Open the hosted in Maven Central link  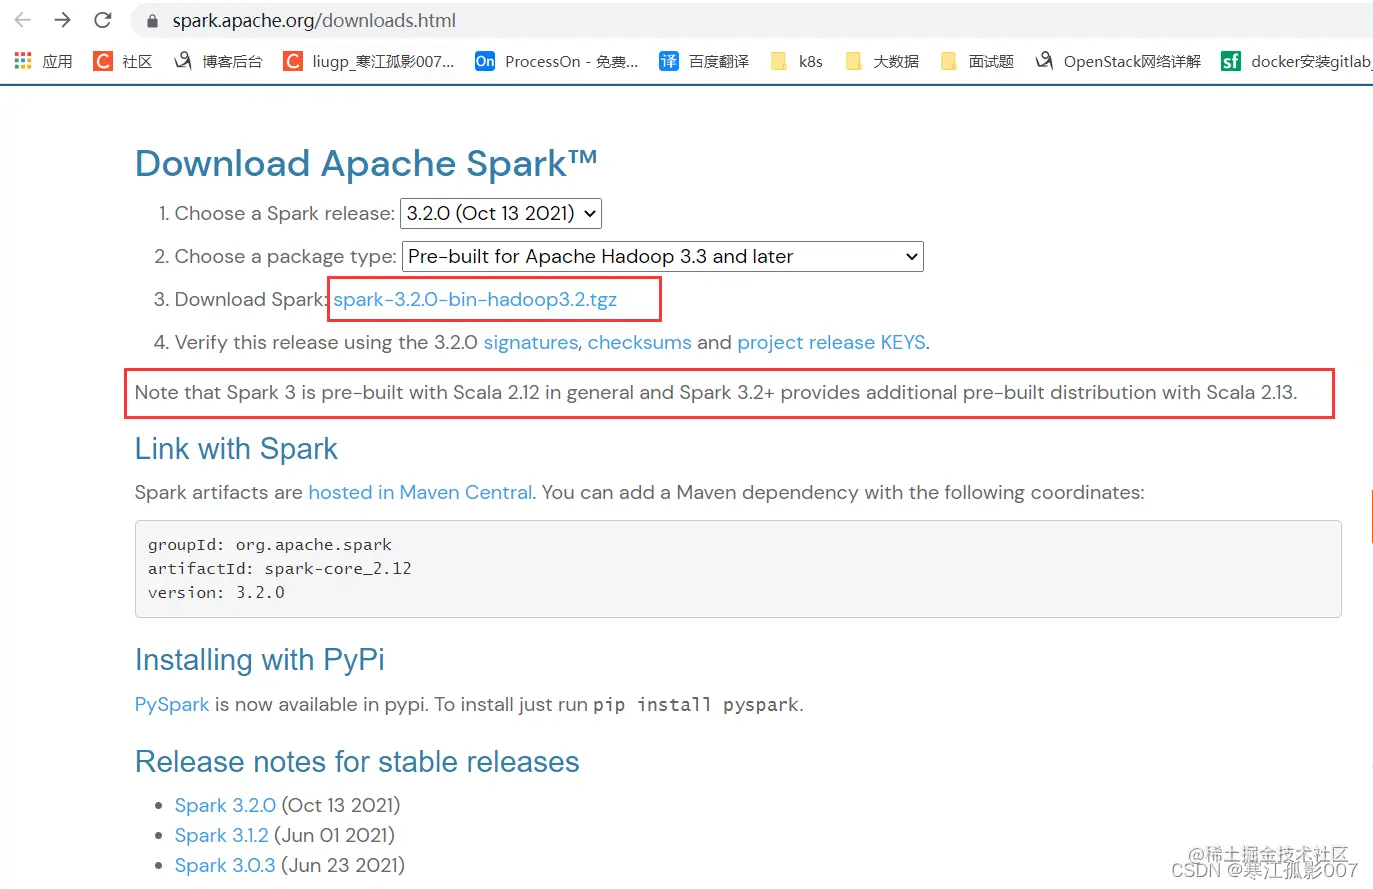(x=420, y=492)
